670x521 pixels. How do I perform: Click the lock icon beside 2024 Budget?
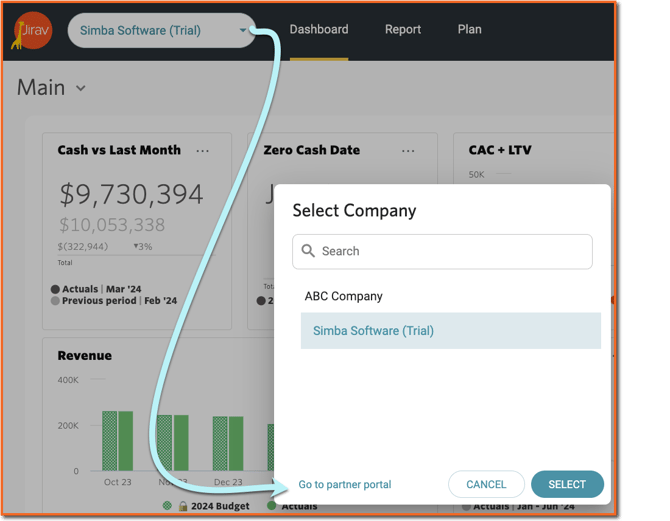pos(183,507)
